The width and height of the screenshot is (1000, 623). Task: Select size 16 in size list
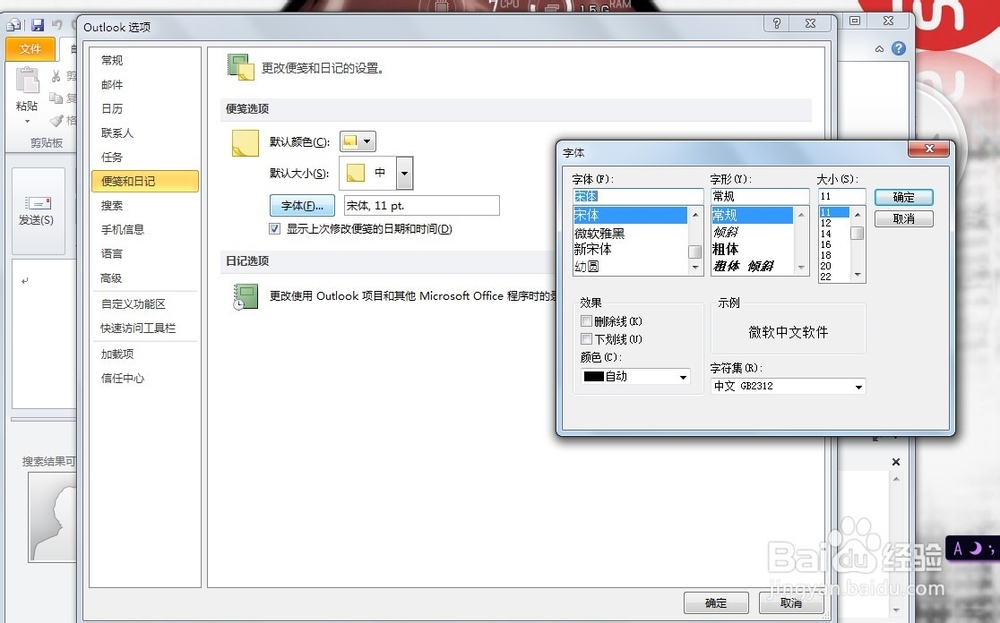tap(835, 244)
